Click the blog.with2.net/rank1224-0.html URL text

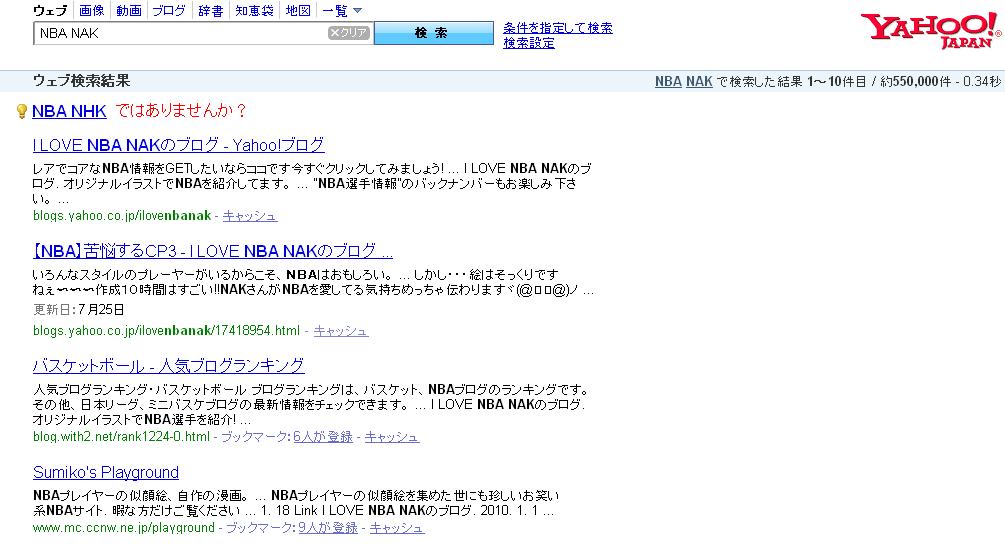click(x=121, y=436)
